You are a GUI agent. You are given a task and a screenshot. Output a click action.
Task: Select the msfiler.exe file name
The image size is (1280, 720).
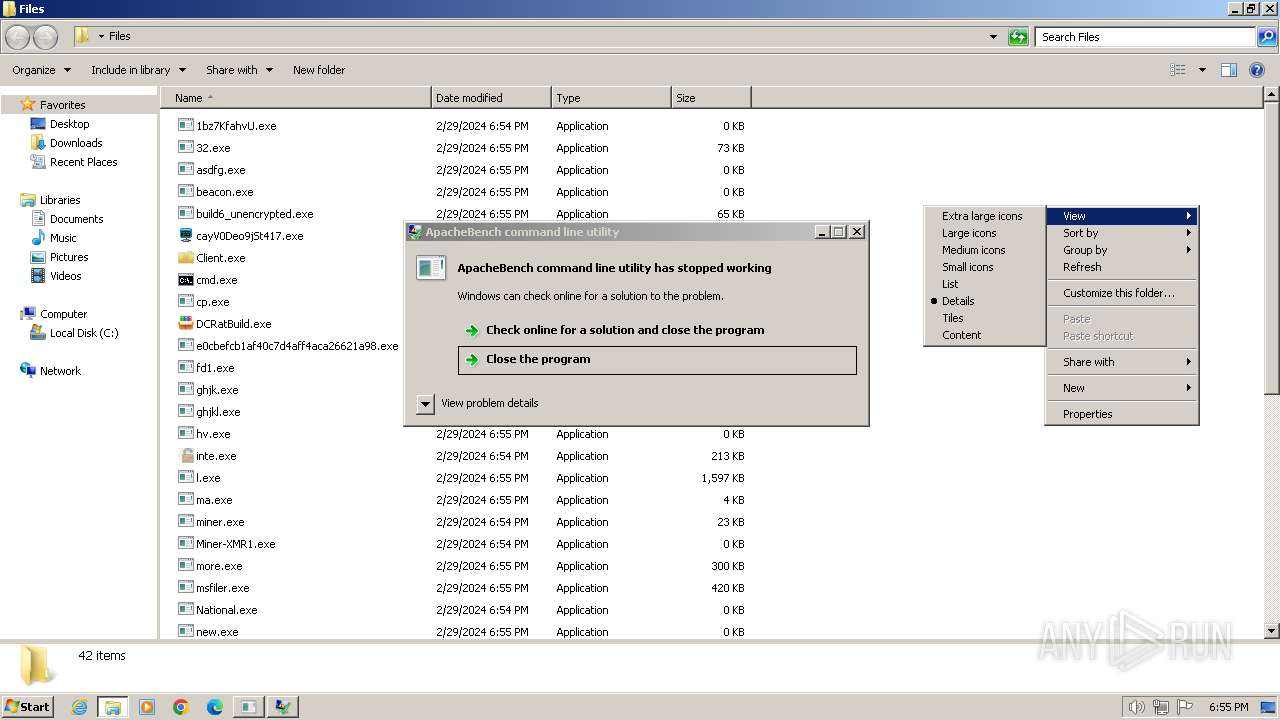tap(223, 588)
